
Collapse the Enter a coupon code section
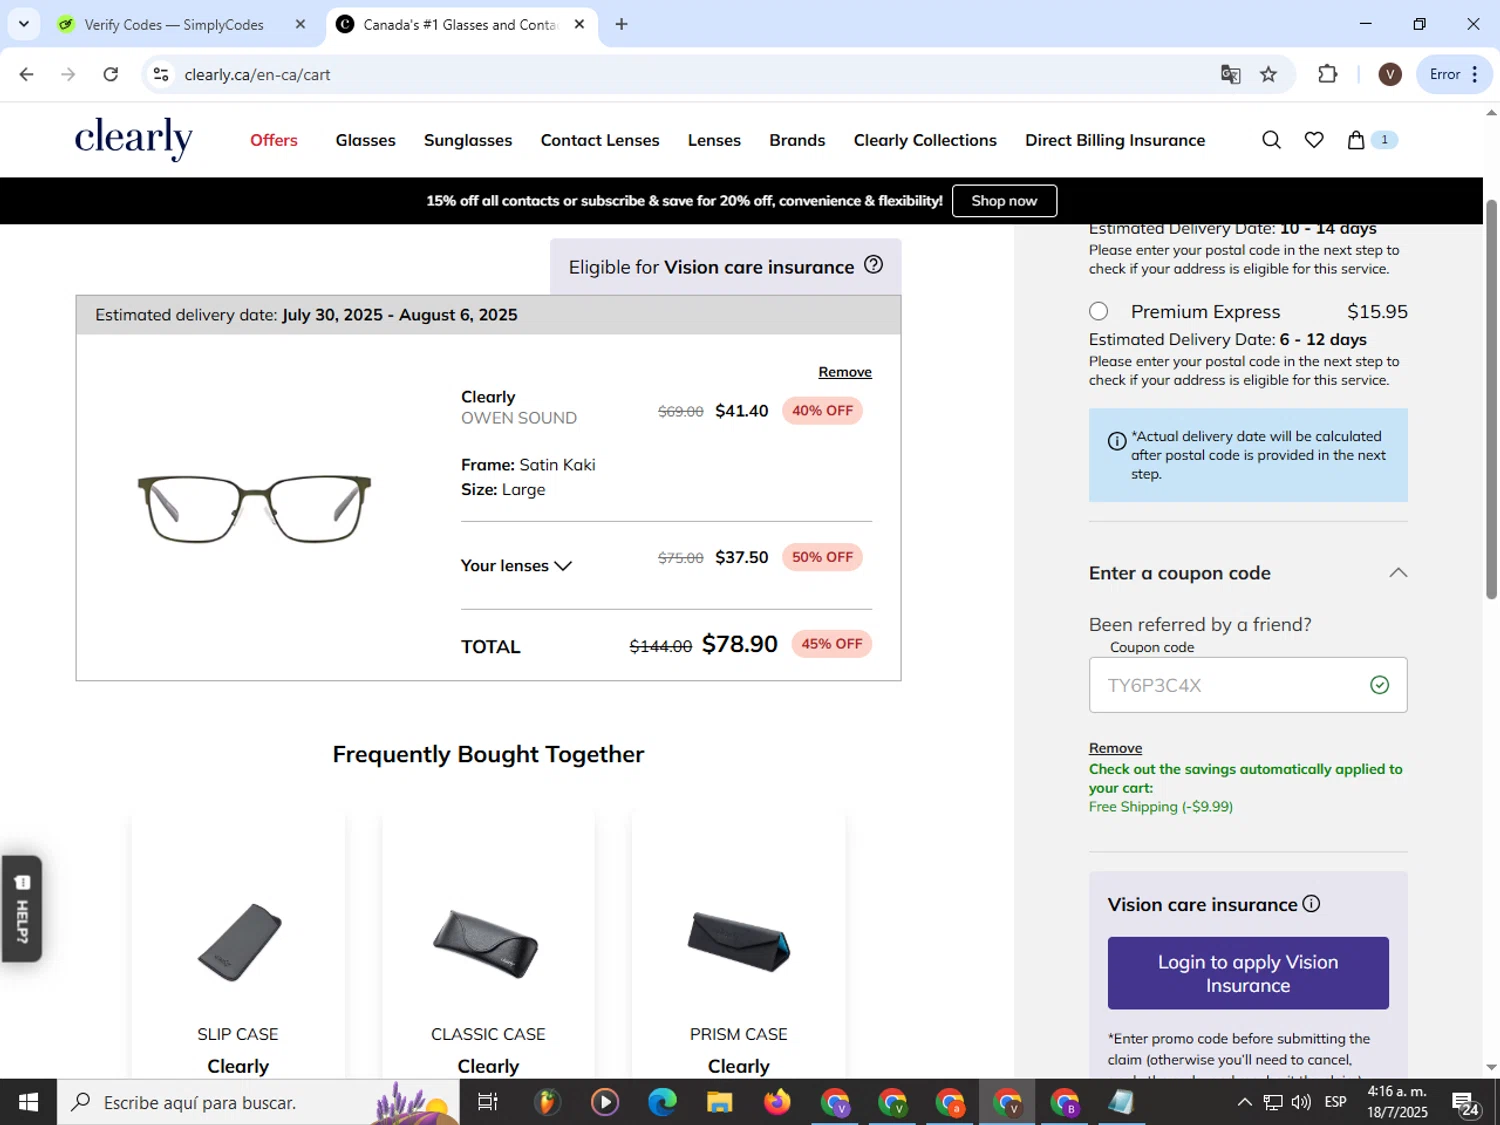(1398, 573)
